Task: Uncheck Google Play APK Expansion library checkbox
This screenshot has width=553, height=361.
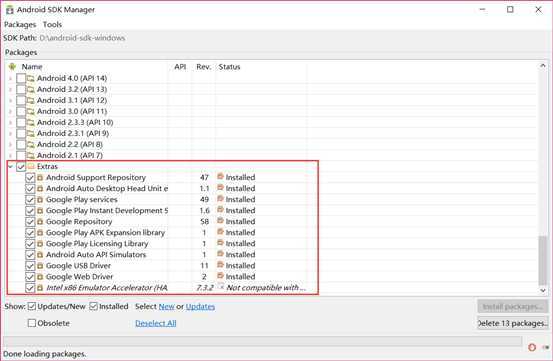Action: point(30,233)
